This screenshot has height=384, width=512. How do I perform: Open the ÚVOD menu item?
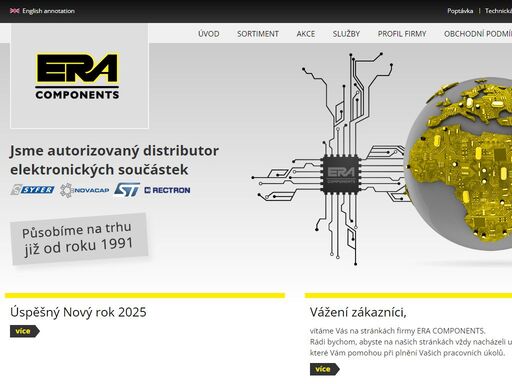point(209,34)
